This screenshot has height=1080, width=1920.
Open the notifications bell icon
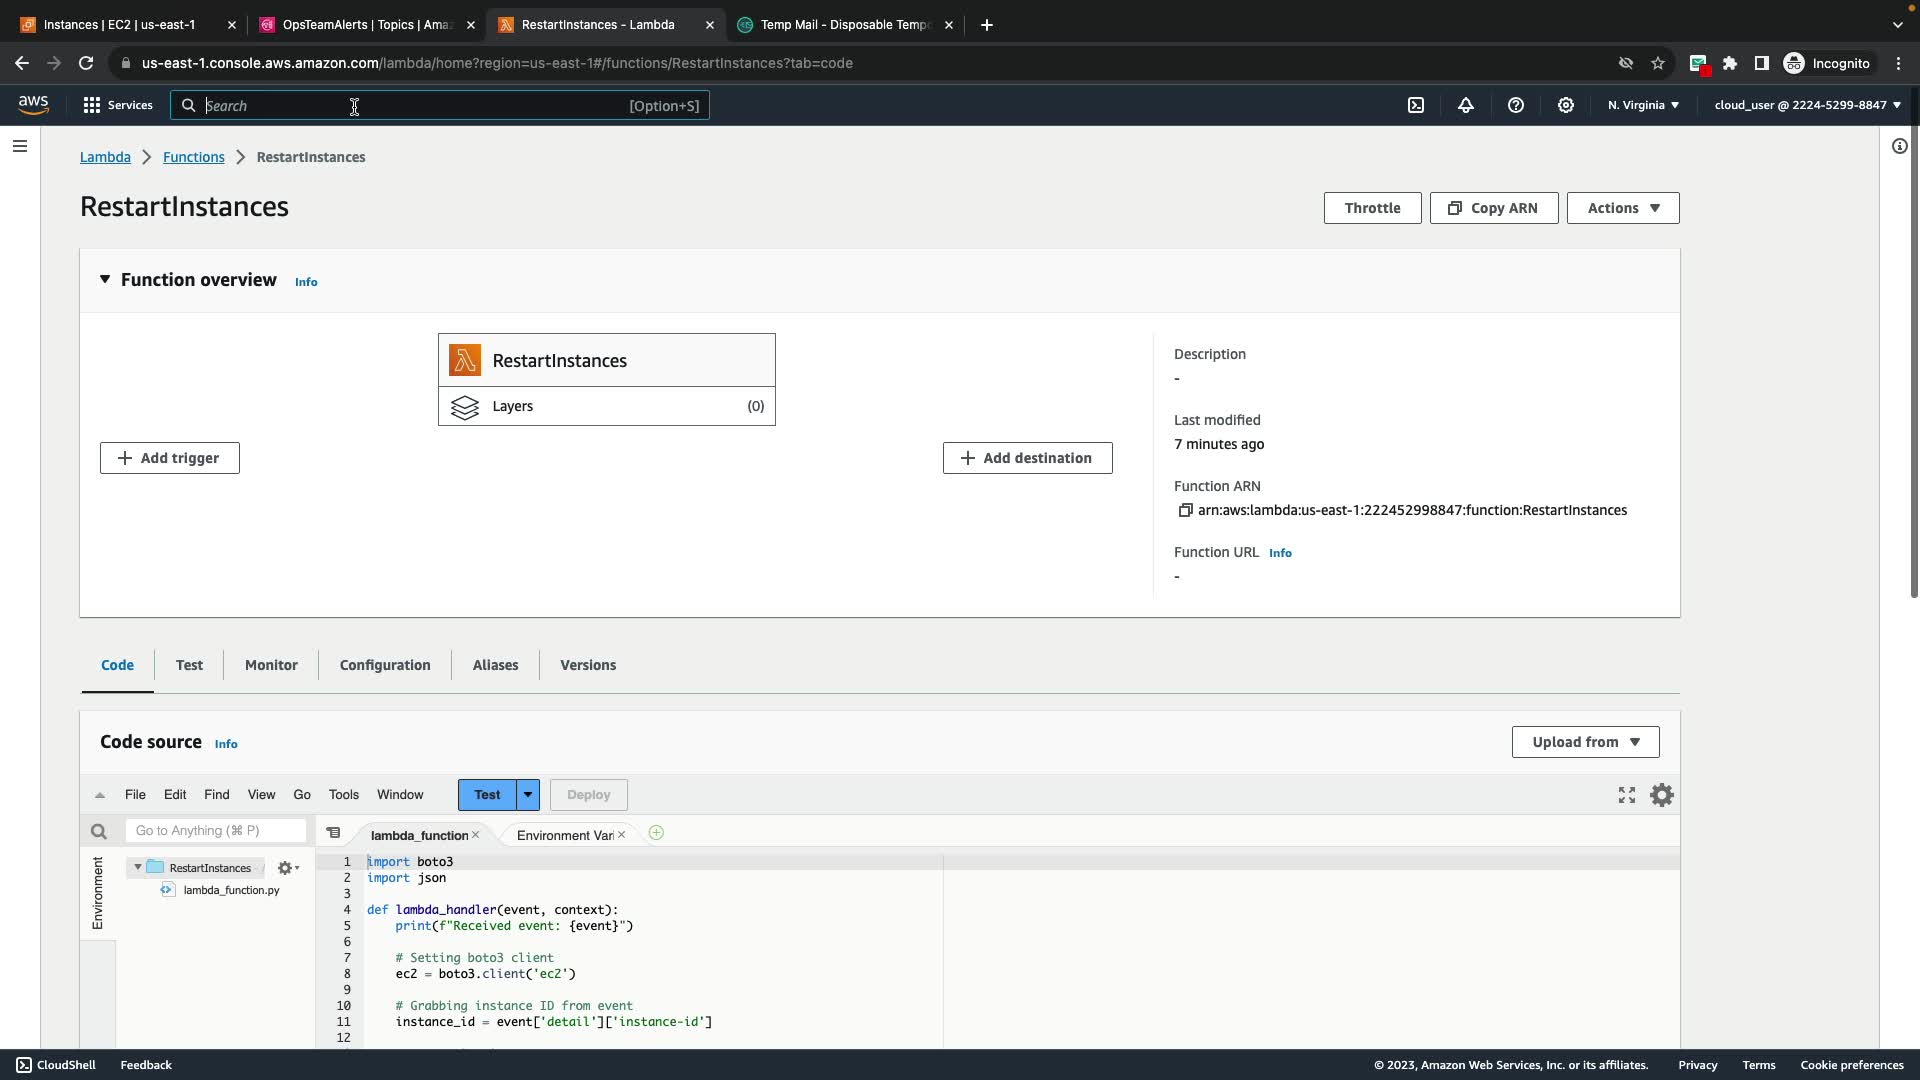(1466, 105)
